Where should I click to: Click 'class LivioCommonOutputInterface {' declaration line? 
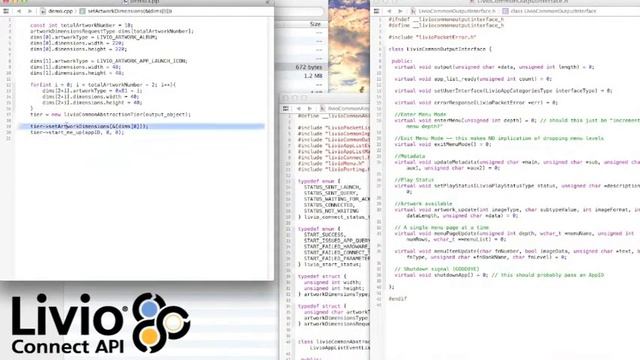coord(440,49)
